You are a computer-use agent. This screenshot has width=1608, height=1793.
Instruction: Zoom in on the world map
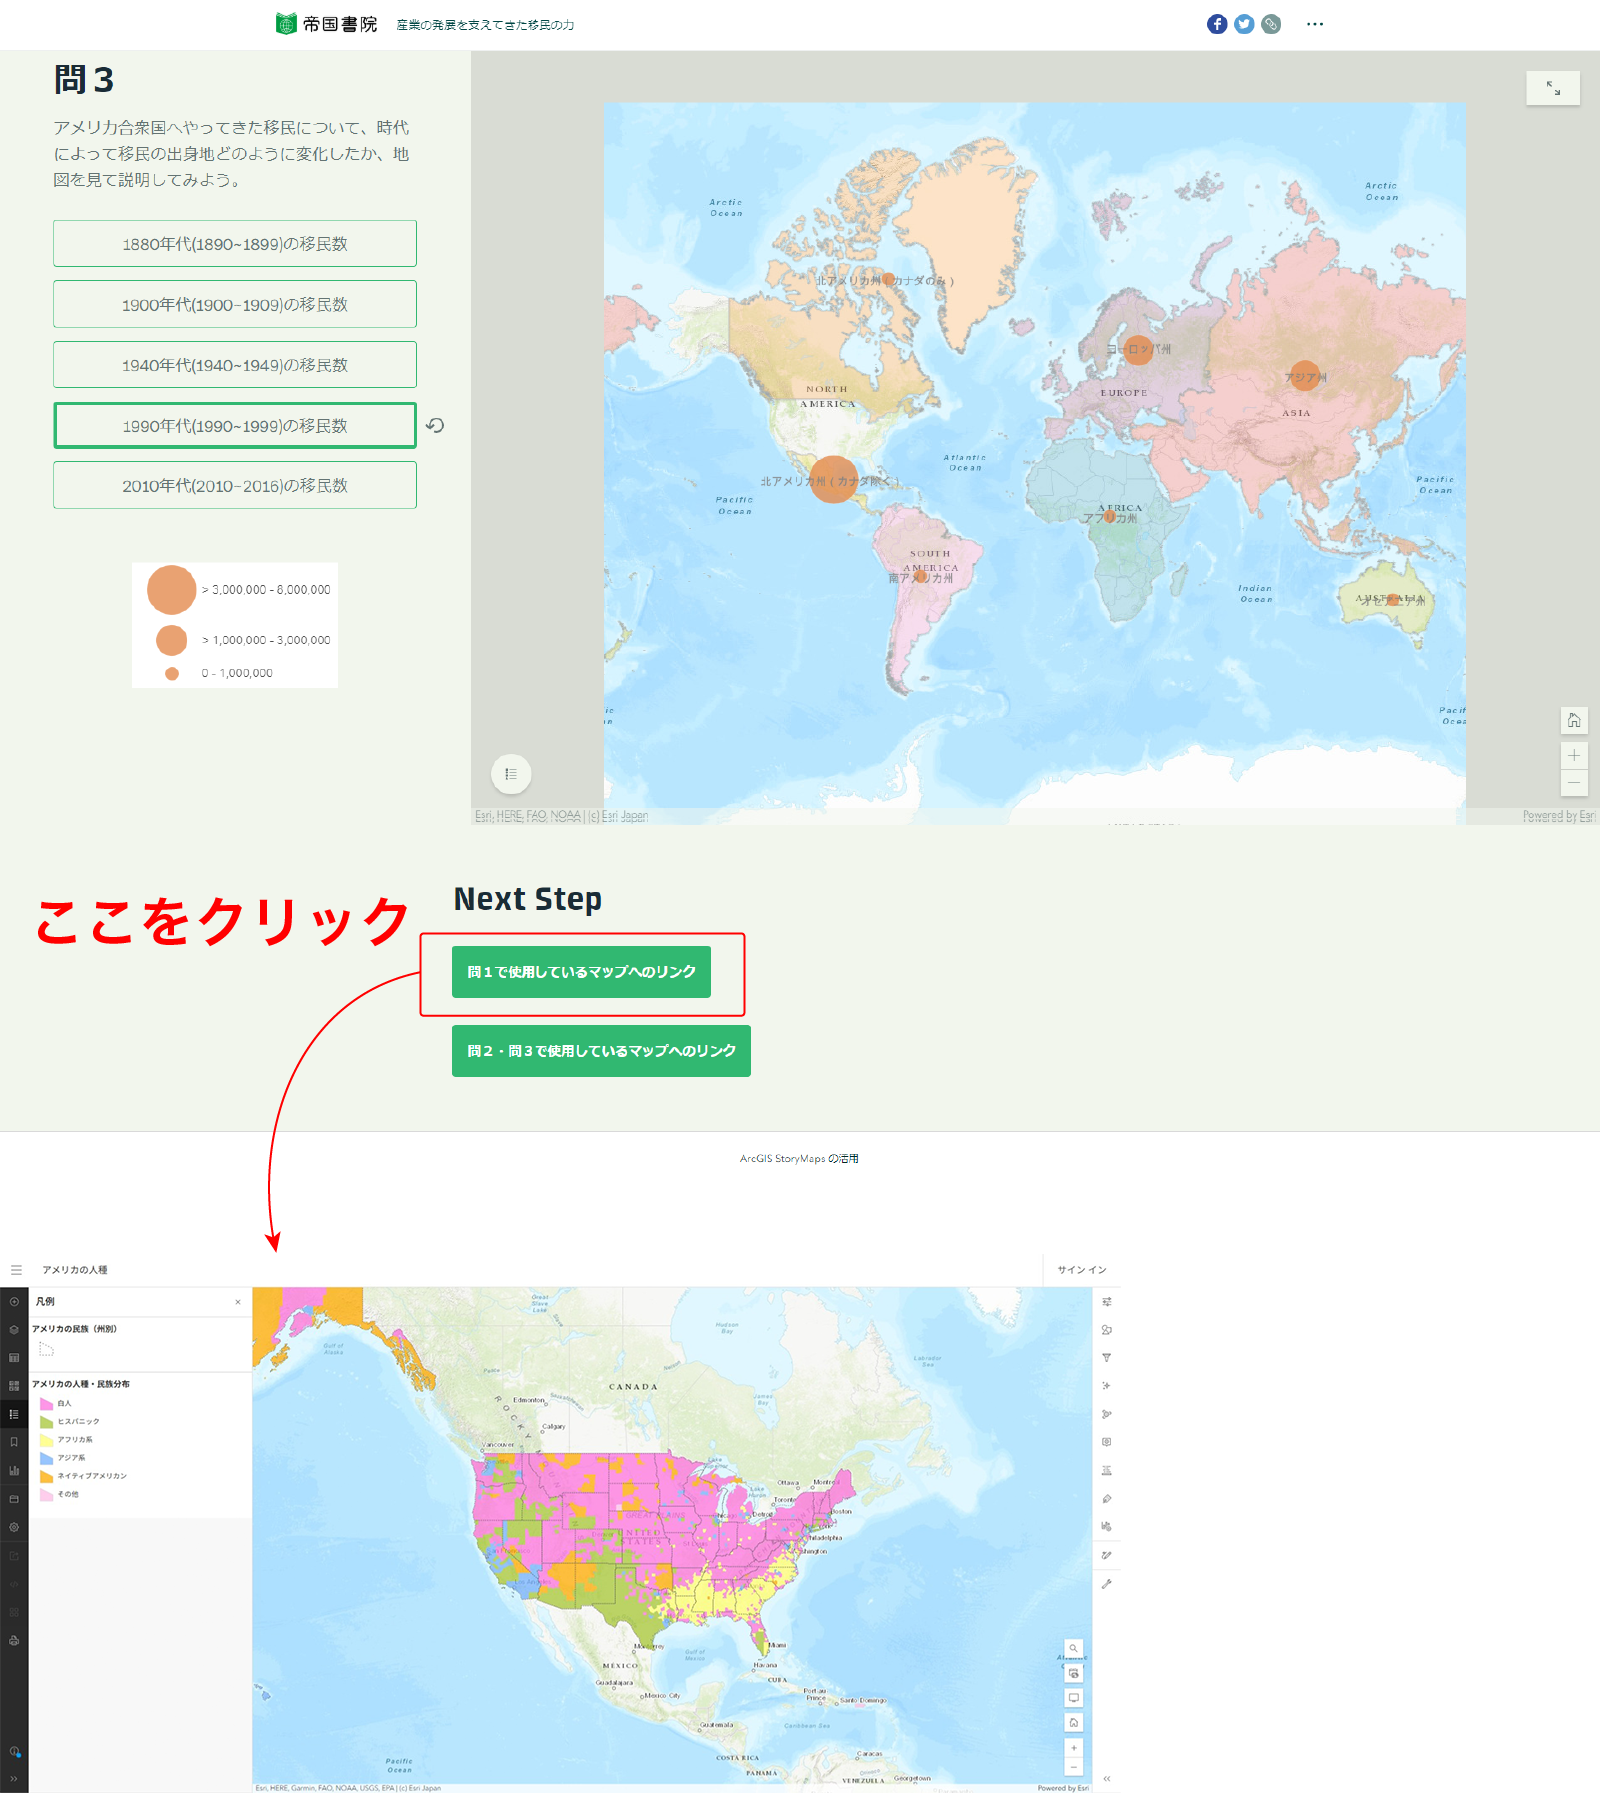pyautogui.click(x=1573, y=755)
